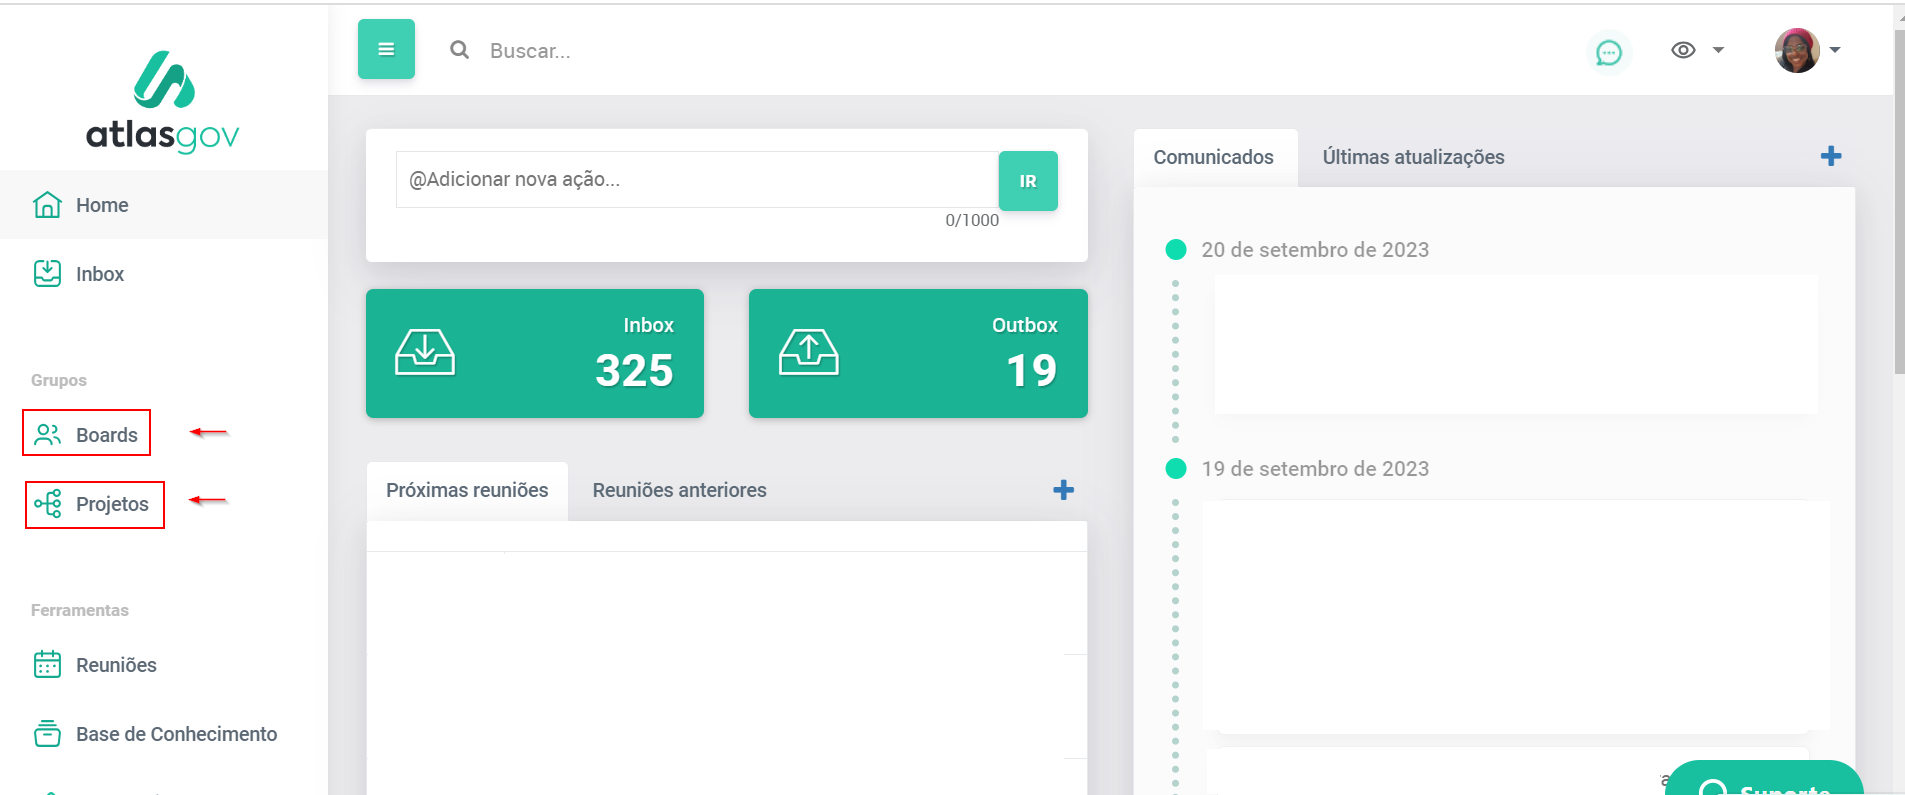Click the 20 de setembro de 2023 marker
This screenshot has width=1905, height=795.
tap(1176, 249)
